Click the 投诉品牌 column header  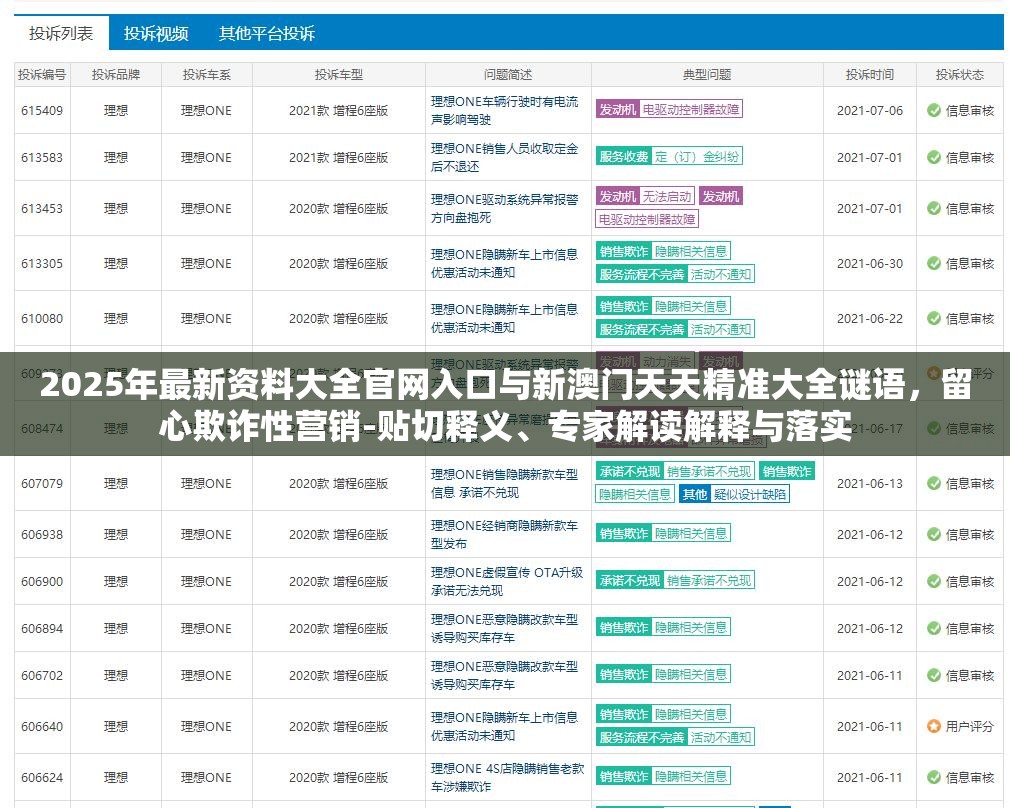tap(116, 75)
